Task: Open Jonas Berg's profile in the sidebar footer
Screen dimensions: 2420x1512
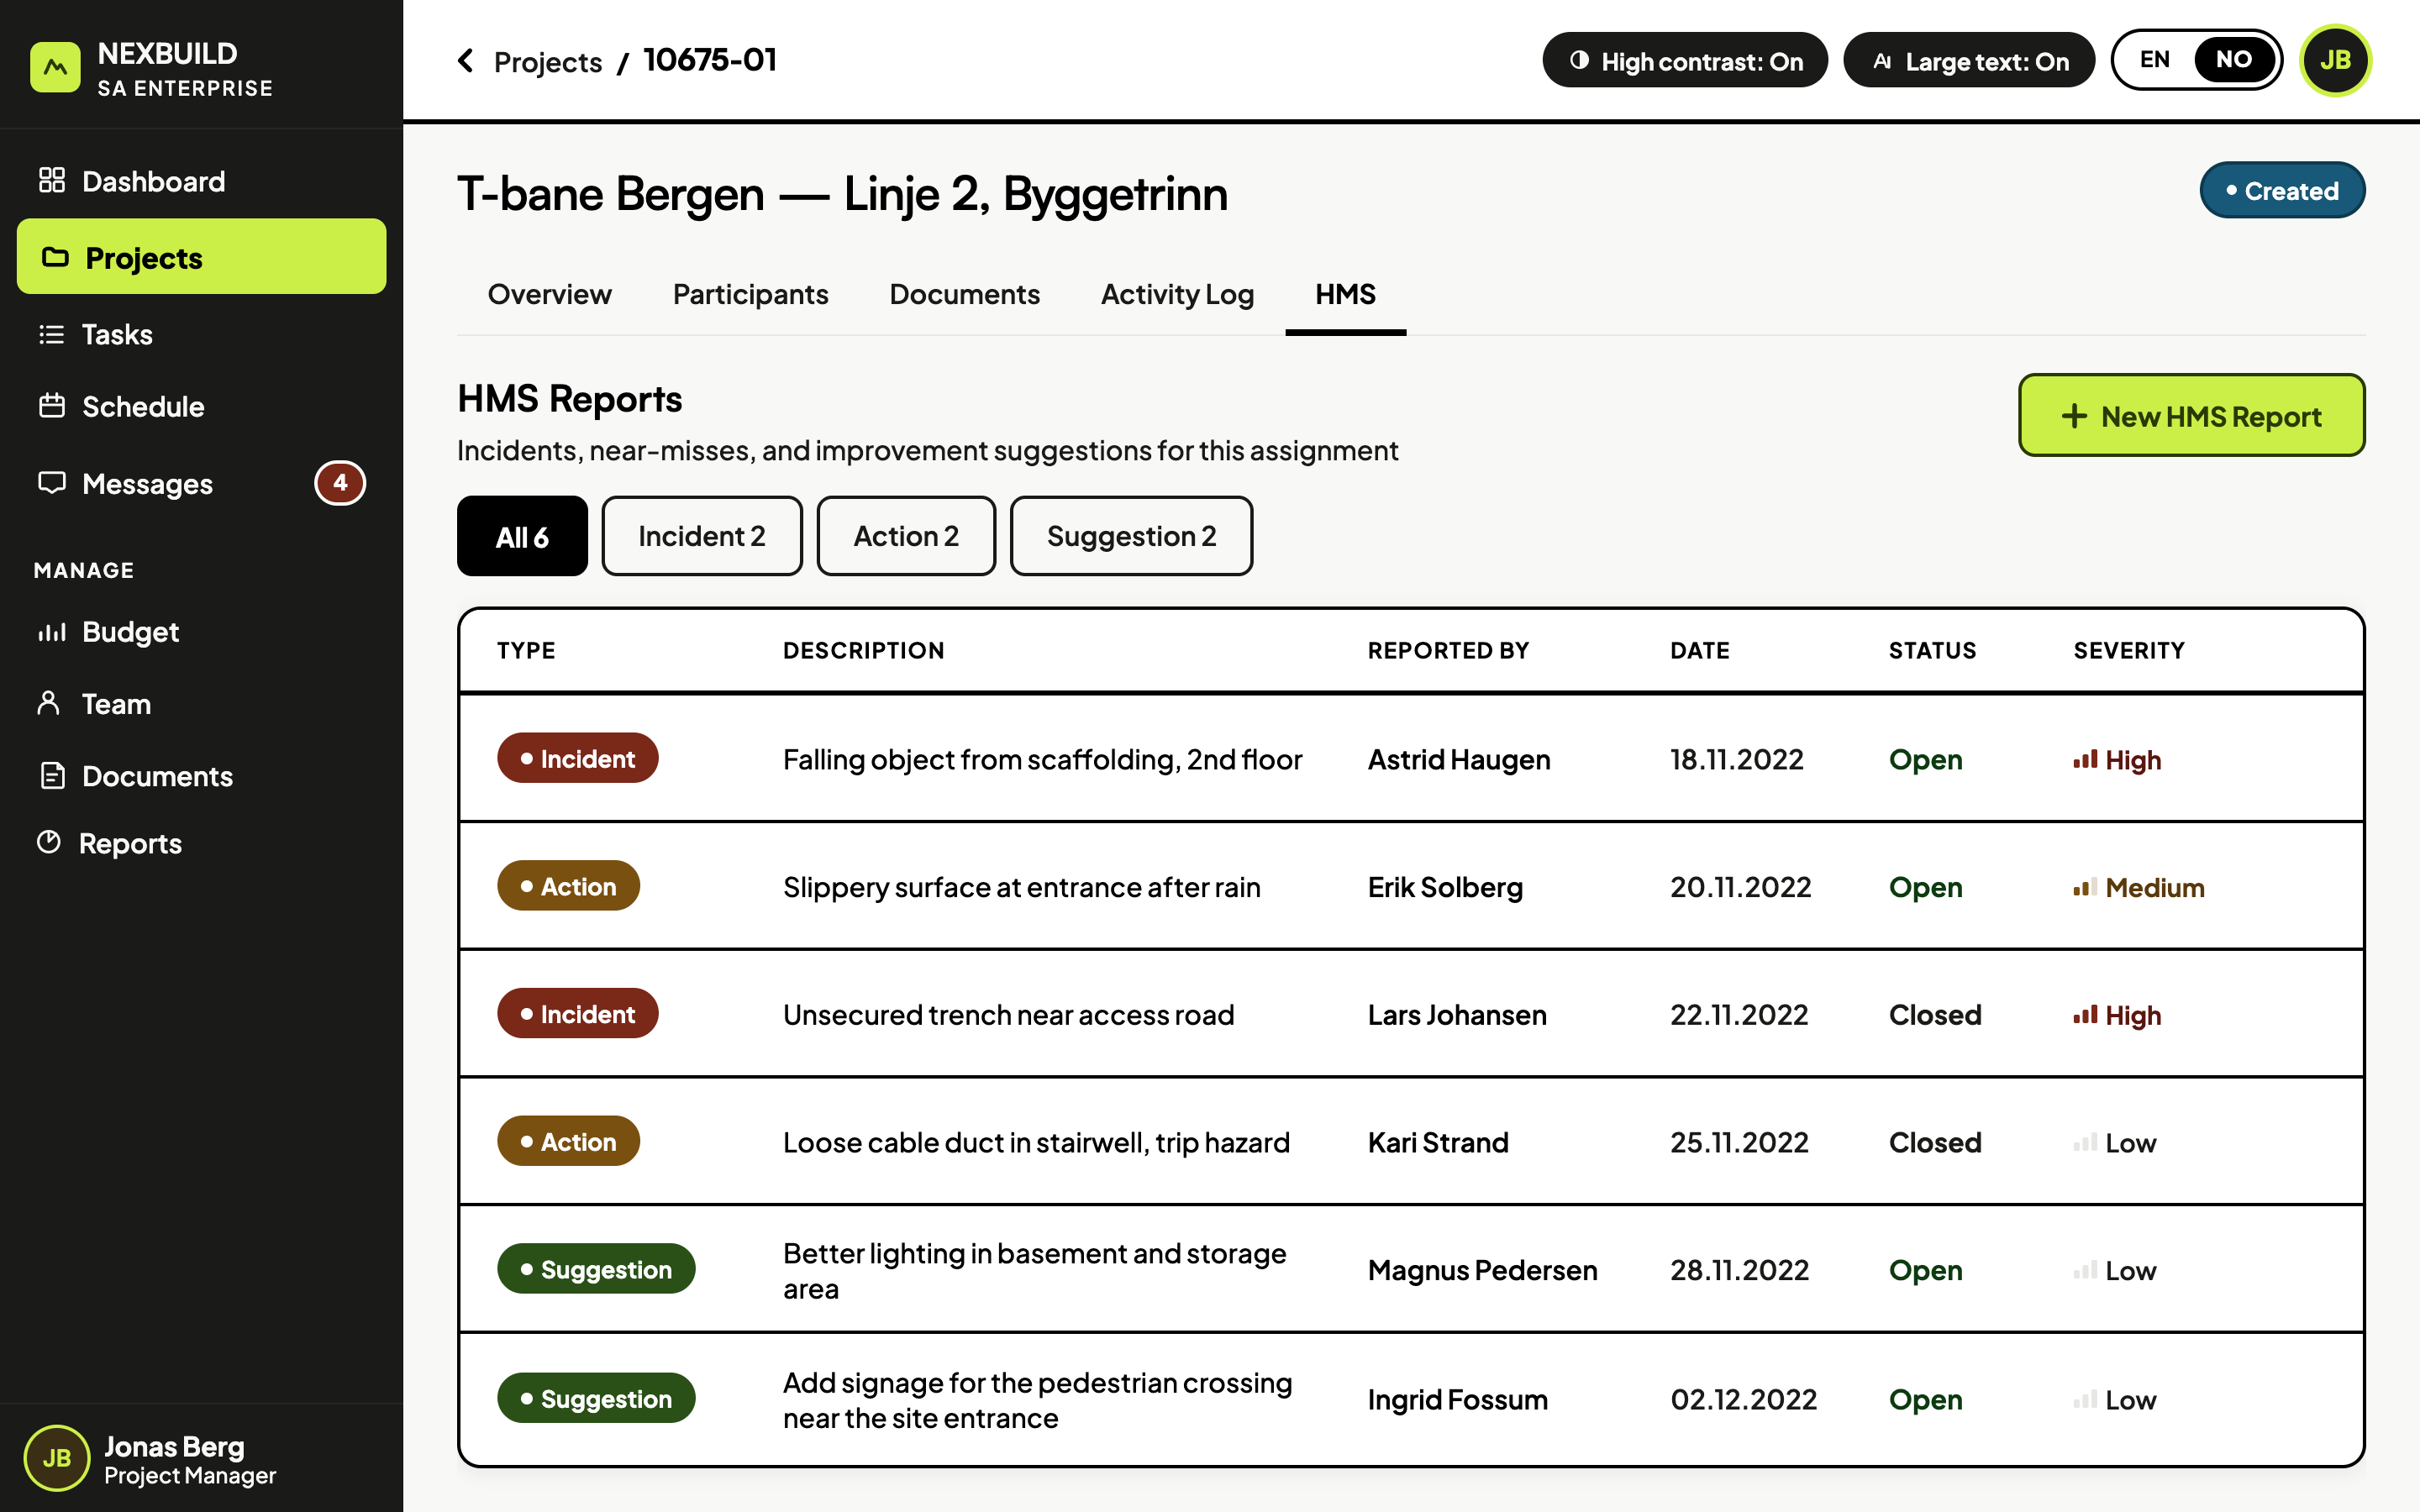Action: point(201,1458)
